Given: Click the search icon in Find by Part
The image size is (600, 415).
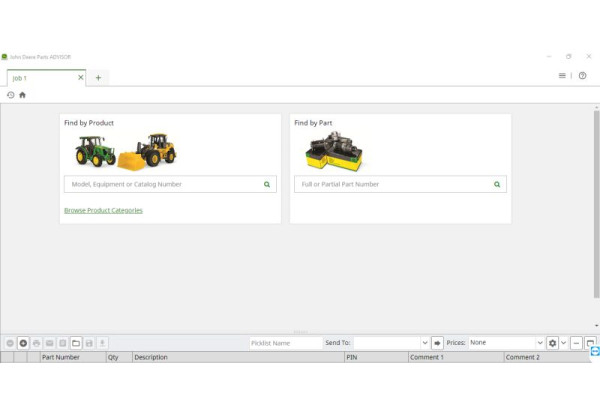Looking at the screenshot, I should [497, 184].
